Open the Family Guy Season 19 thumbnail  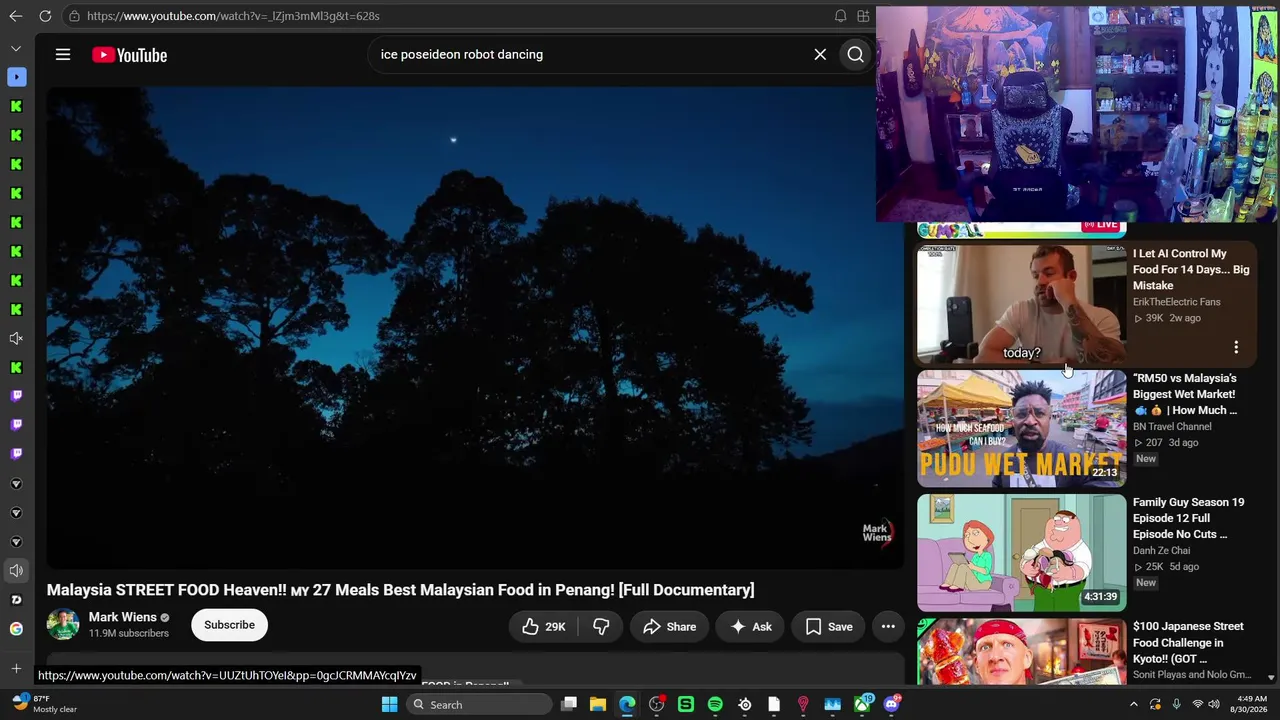point(1021,553)
